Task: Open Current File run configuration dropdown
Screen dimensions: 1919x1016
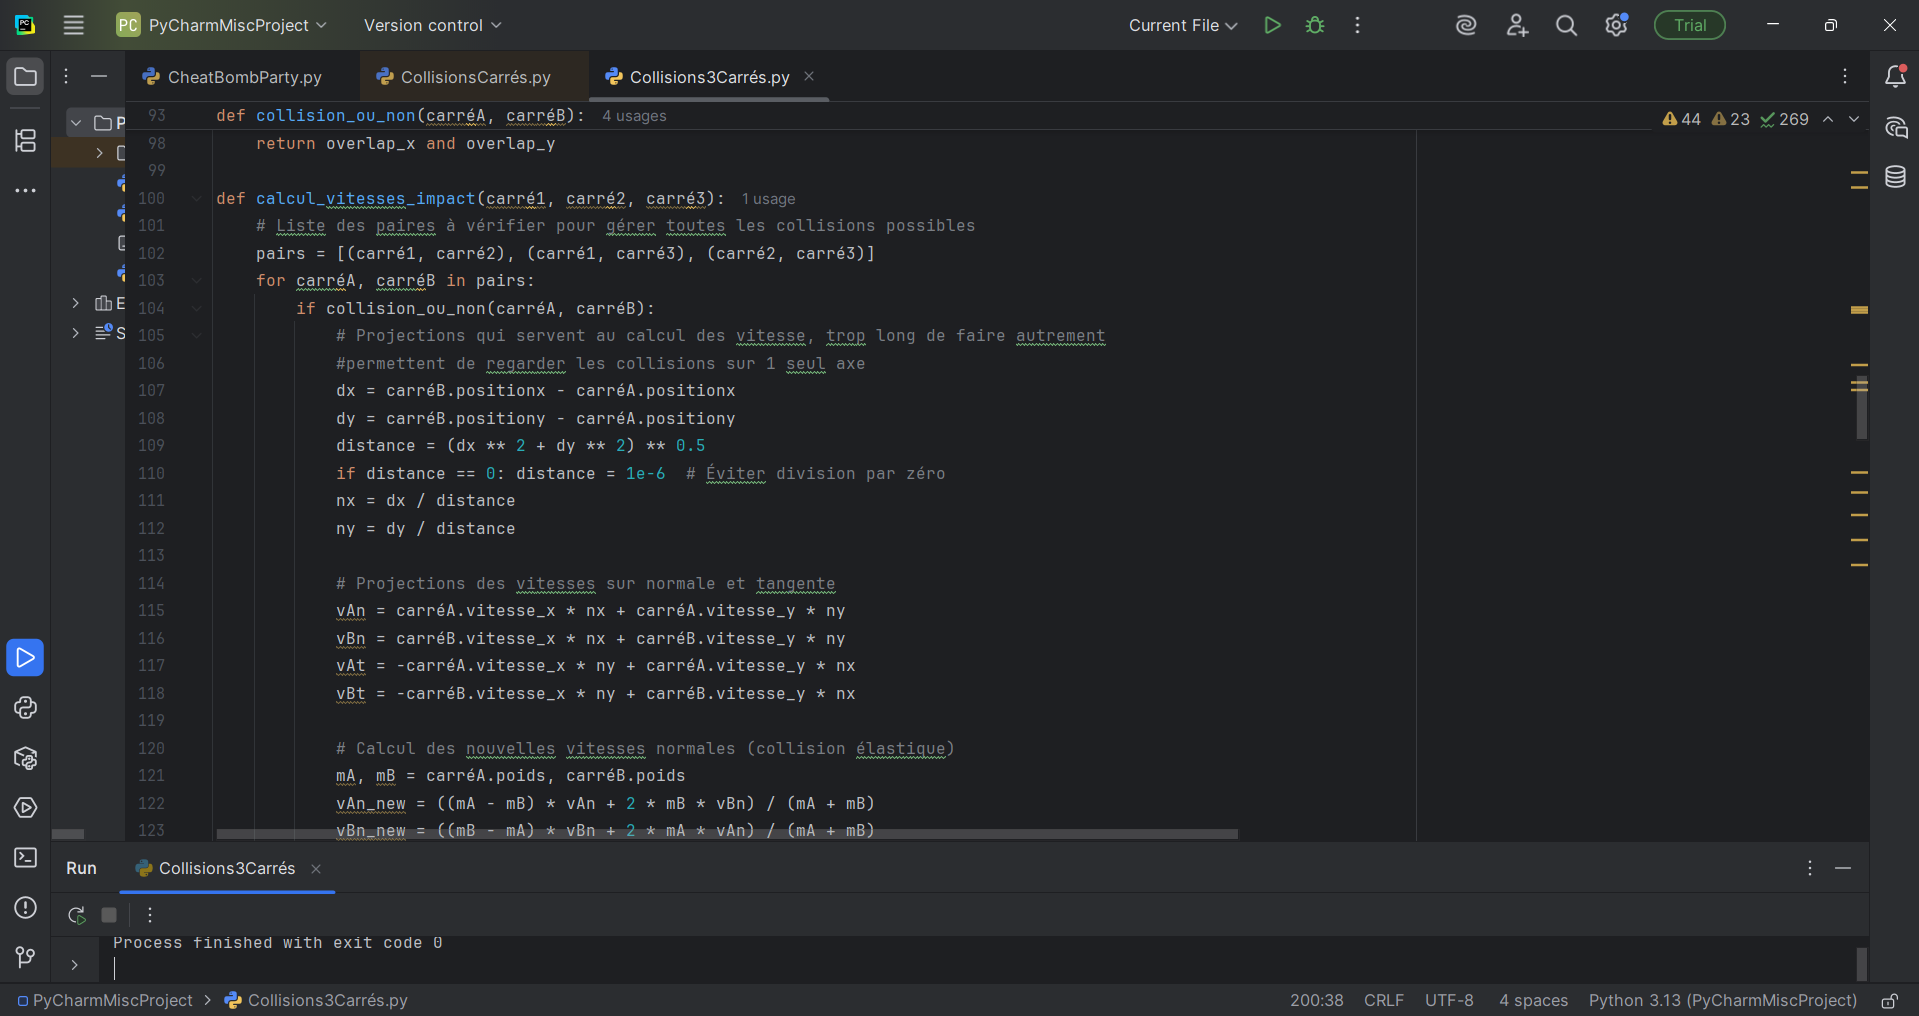Action: [1182, 25]
